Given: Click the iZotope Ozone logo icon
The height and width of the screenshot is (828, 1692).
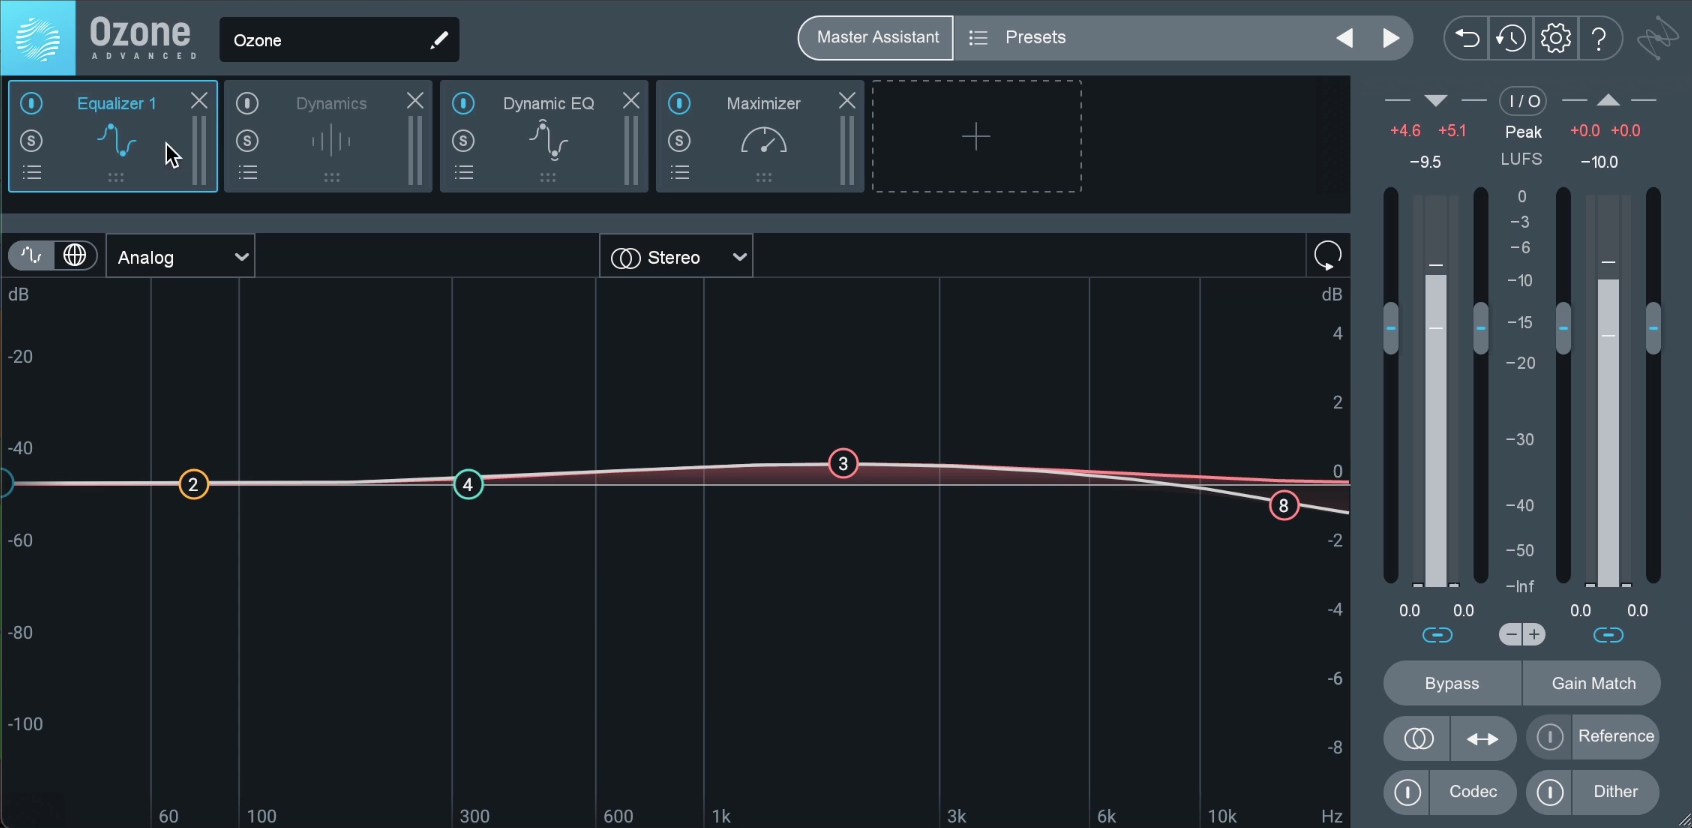Looking at the screenshot, I should [38, 38].
